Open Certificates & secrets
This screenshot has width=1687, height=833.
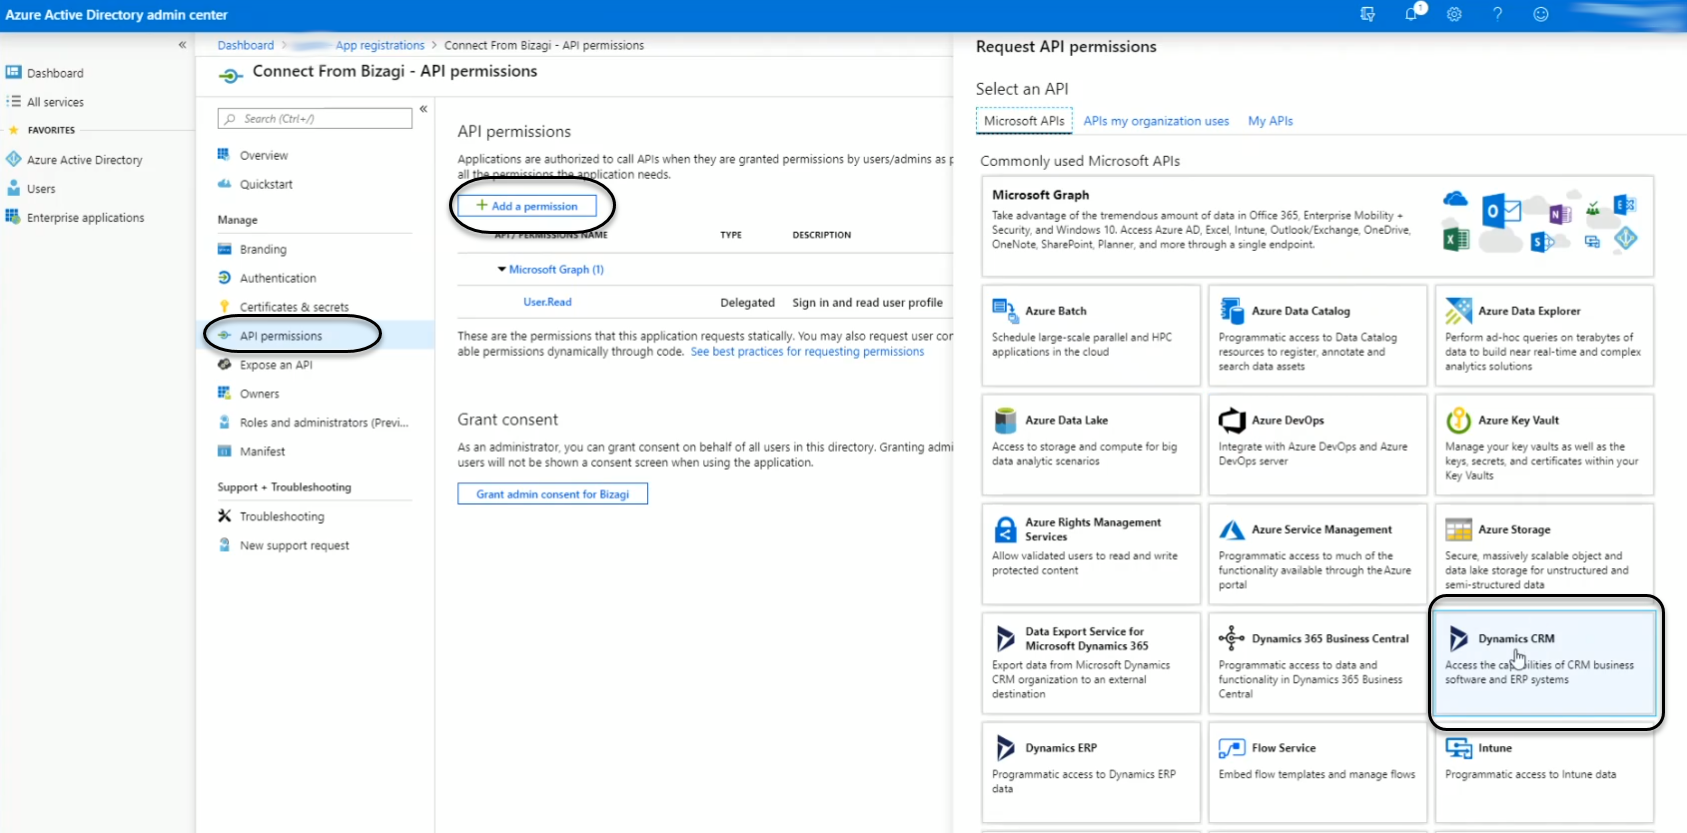(x=294, y=308)
